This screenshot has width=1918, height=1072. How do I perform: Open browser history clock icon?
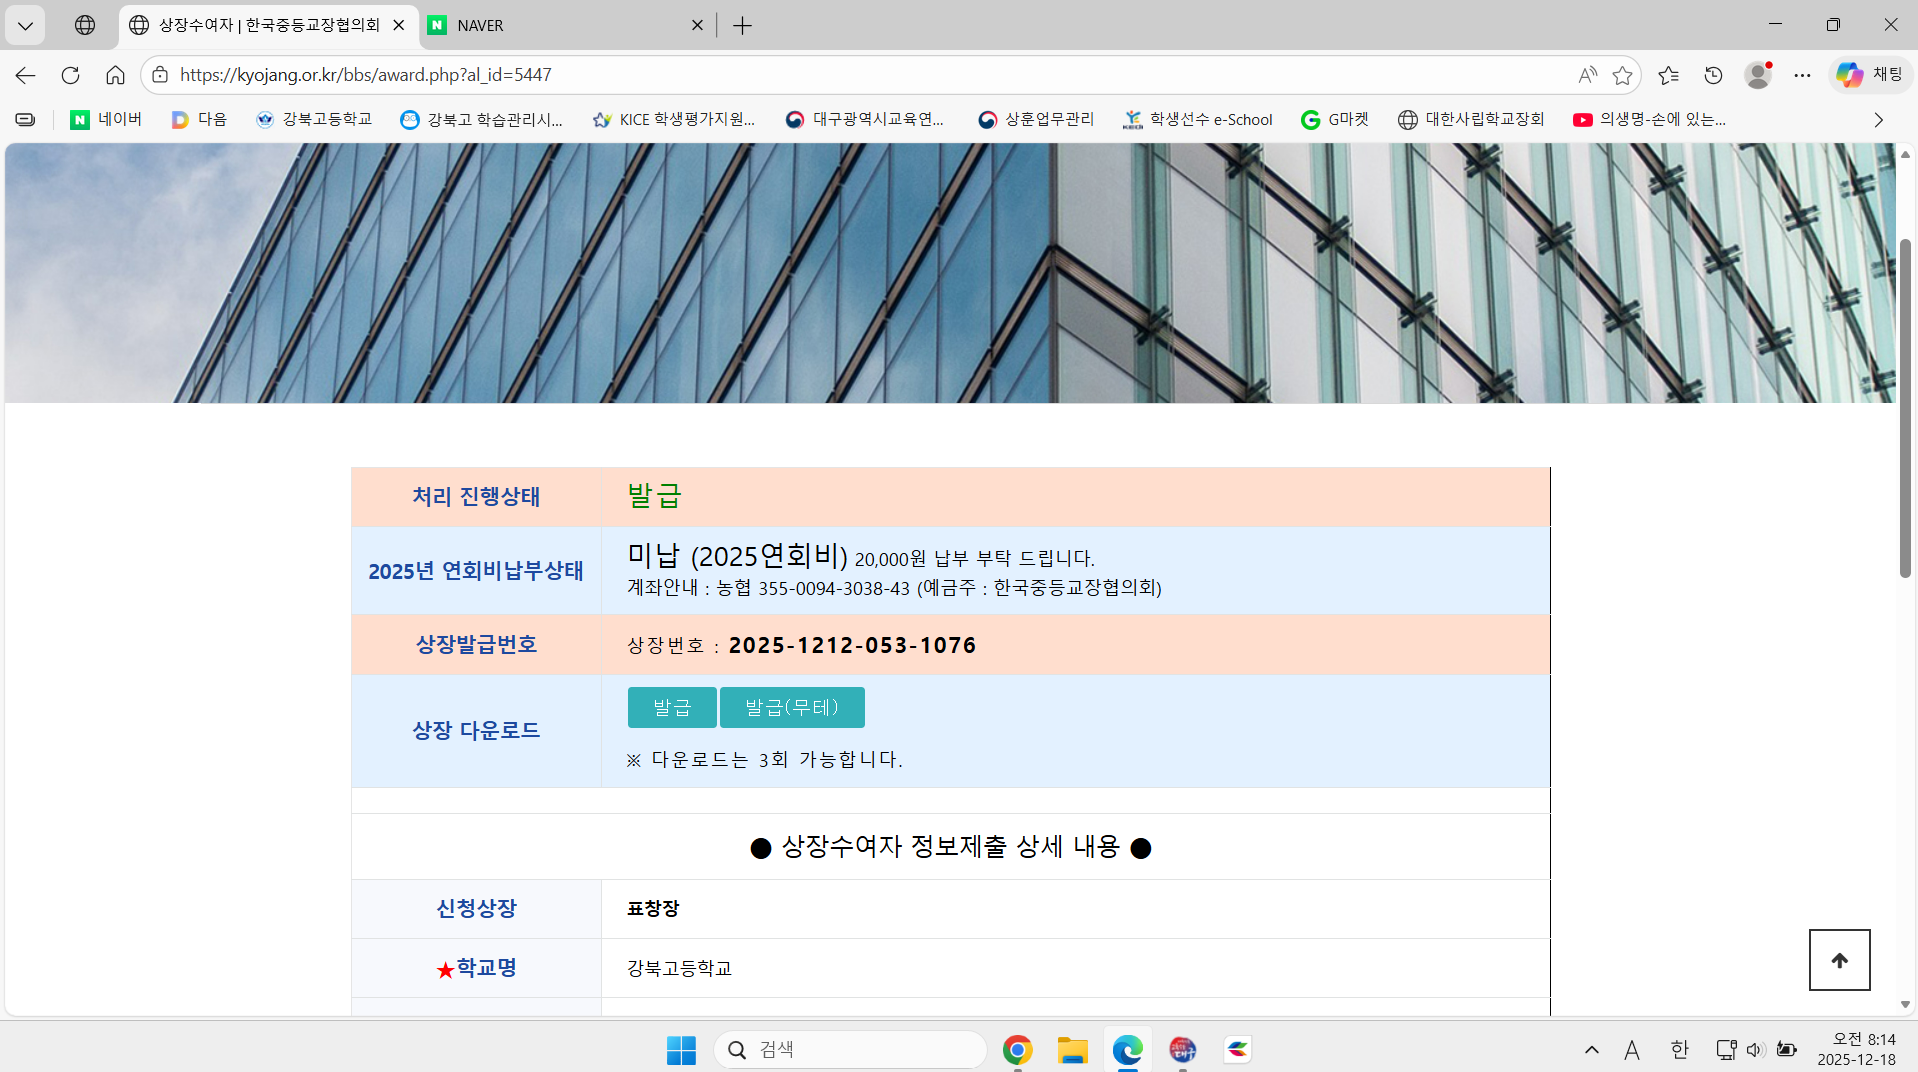1713,75
